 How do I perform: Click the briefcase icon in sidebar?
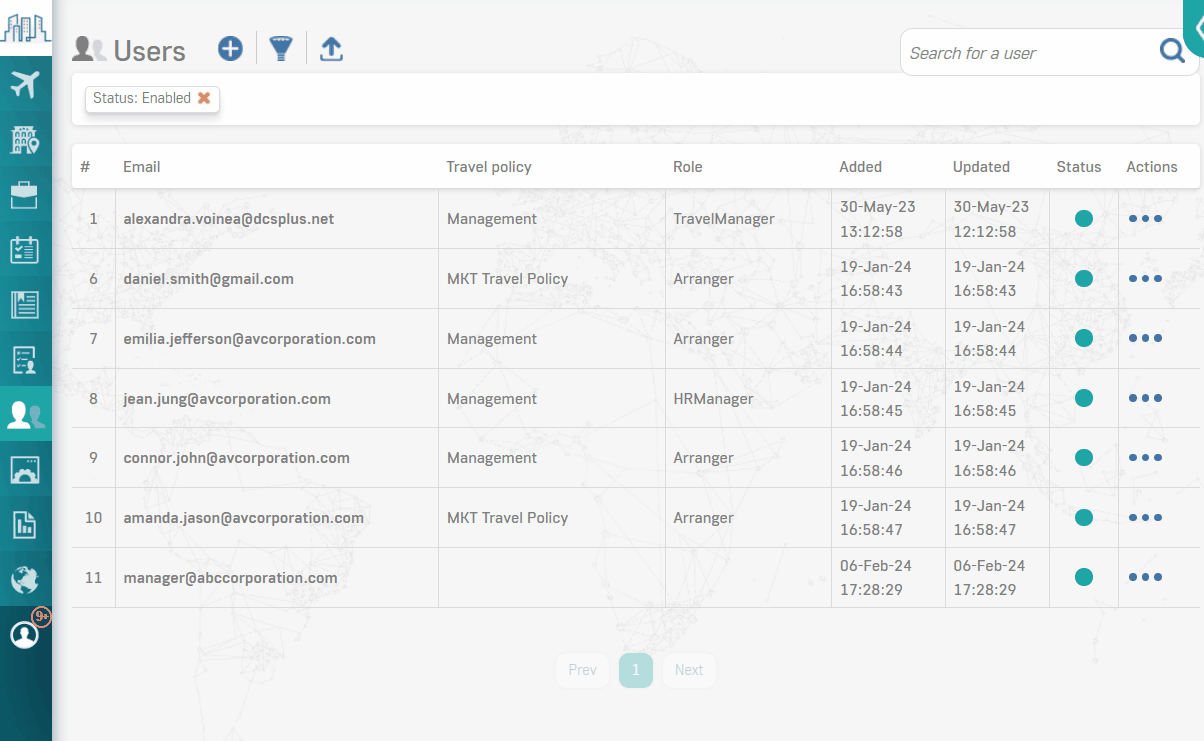click(x=25, y=195)
